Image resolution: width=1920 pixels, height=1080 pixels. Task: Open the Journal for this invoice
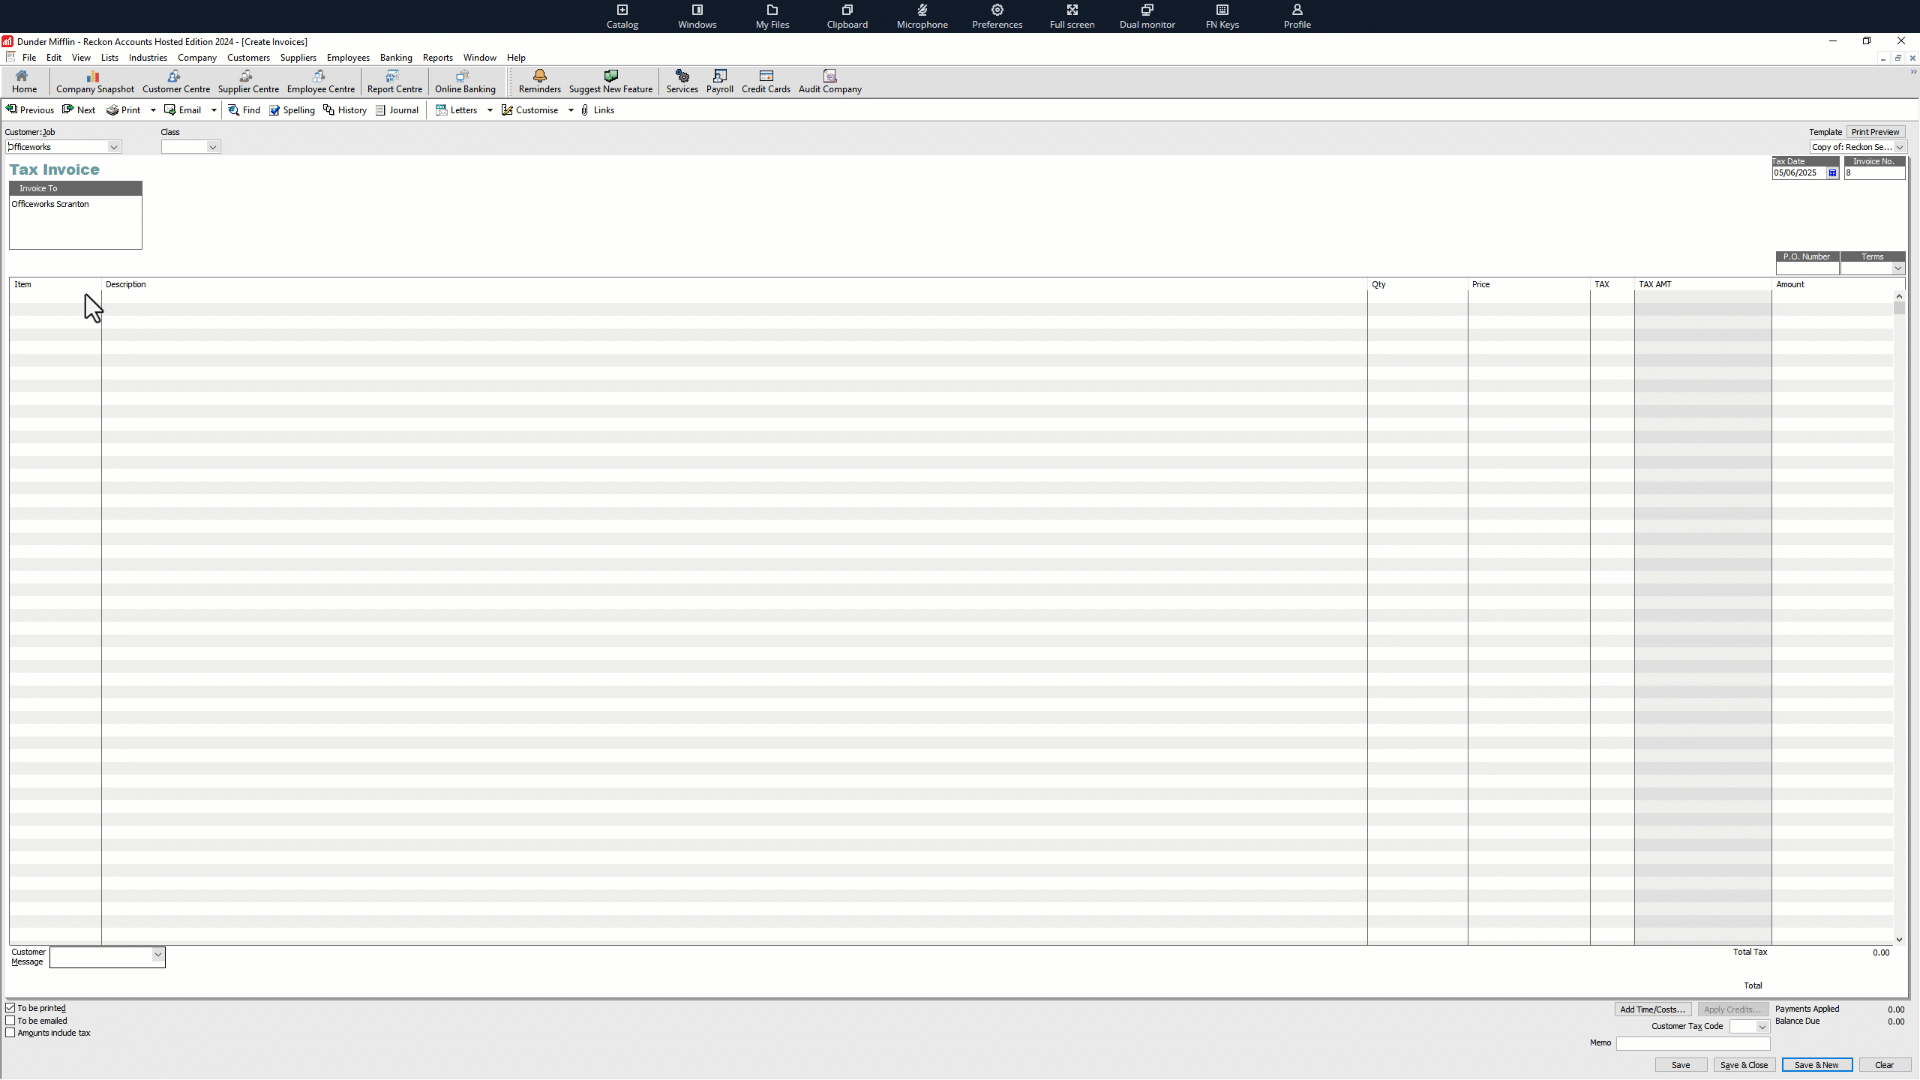tap(397, 110)
